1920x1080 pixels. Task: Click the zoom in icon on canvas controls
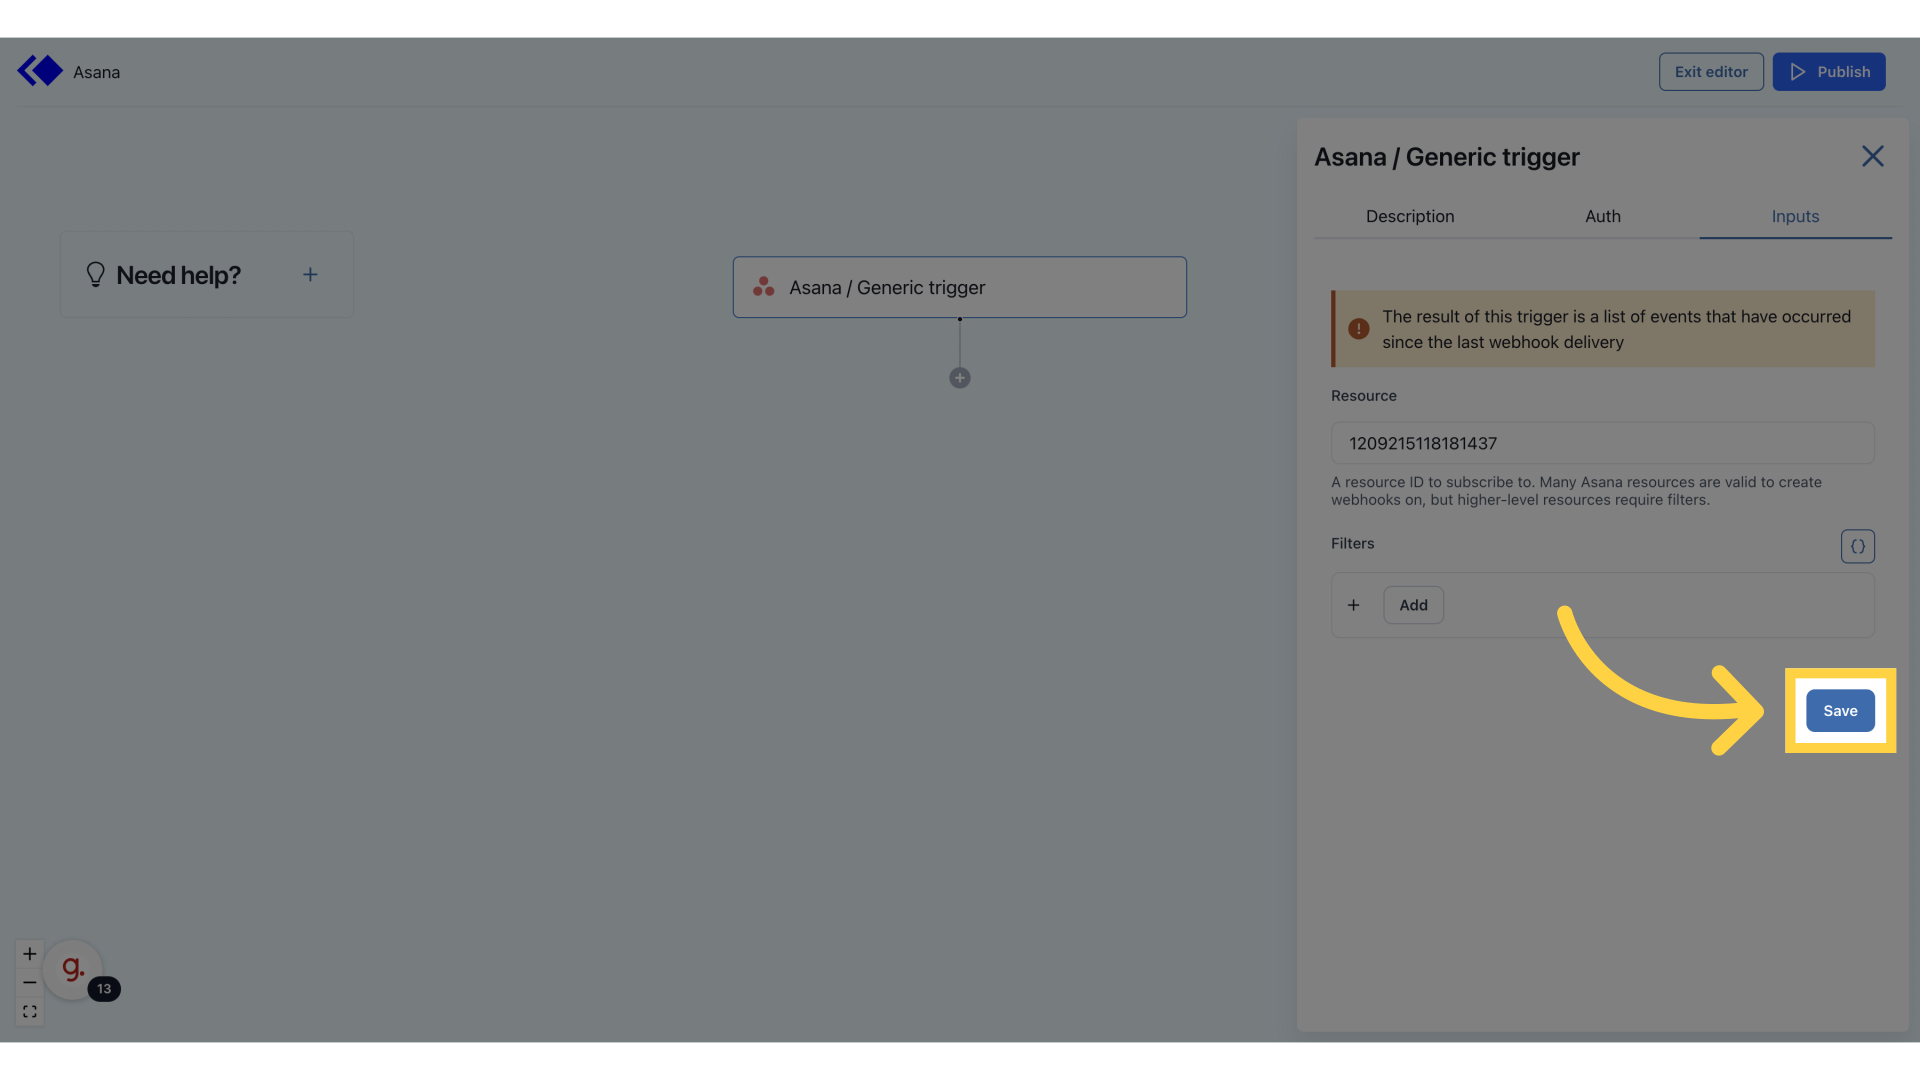(x=29, y=953)
